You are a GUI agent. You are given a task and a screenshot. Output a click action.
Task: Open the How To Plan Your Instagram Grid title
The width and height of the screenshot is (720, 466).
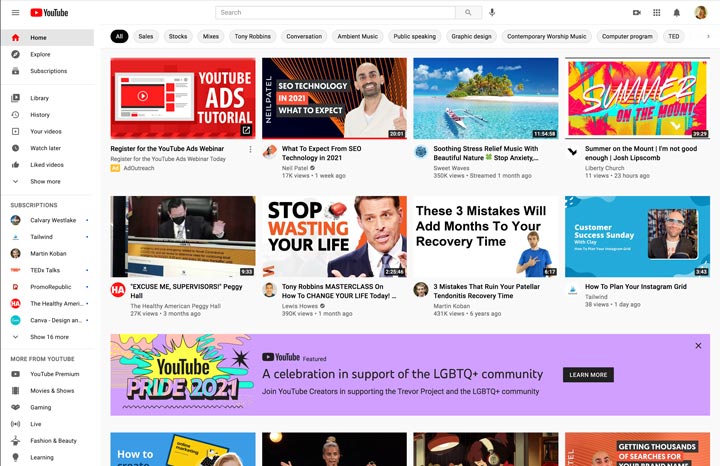636,286
